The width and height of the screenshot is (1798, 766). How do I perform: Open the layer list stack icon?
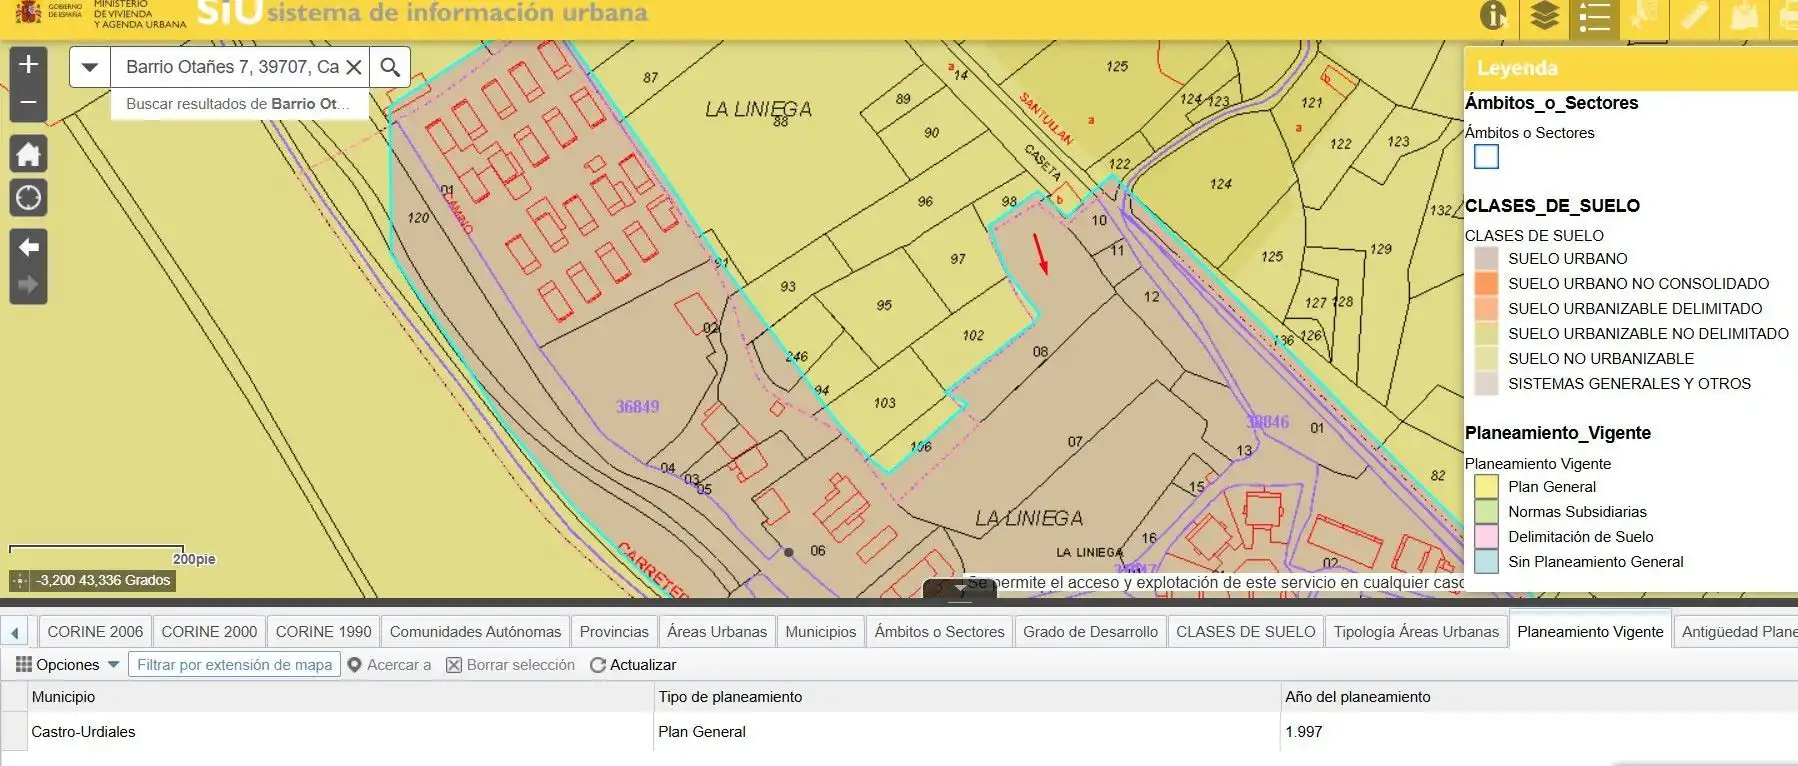(1544, 16)
